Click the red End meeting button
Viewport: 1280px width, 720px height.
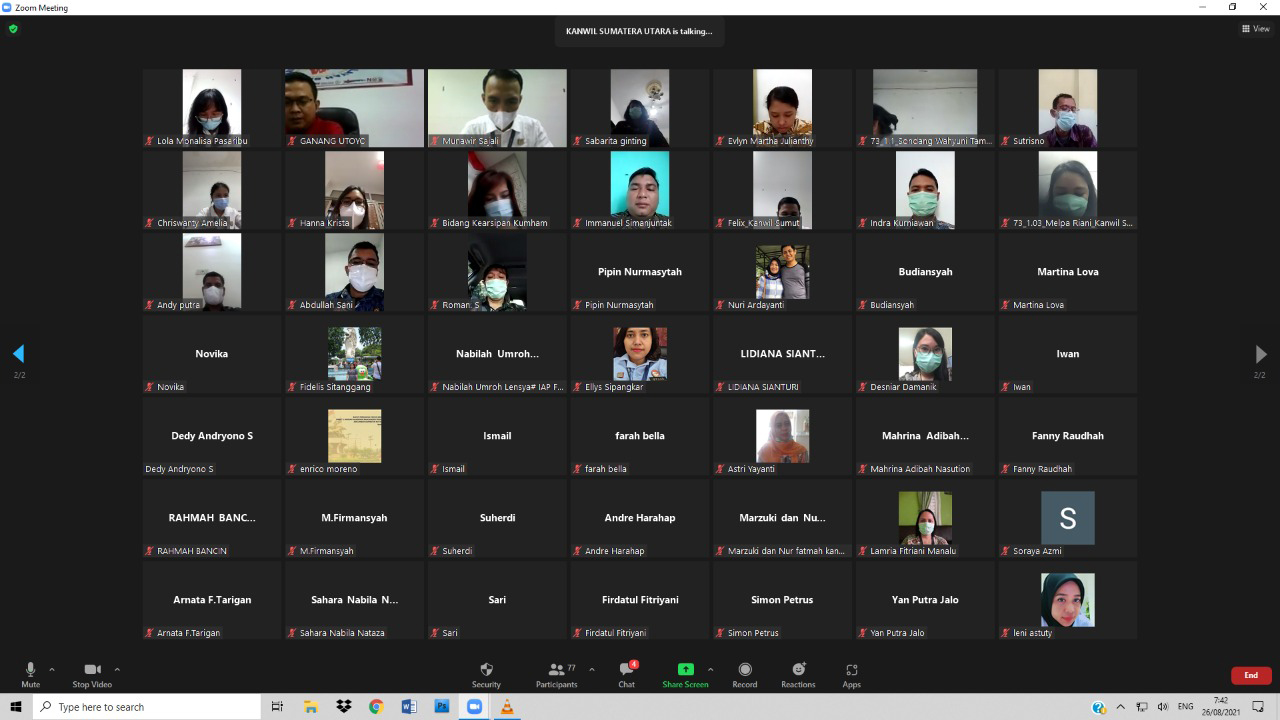click(x=1250, y=675)
